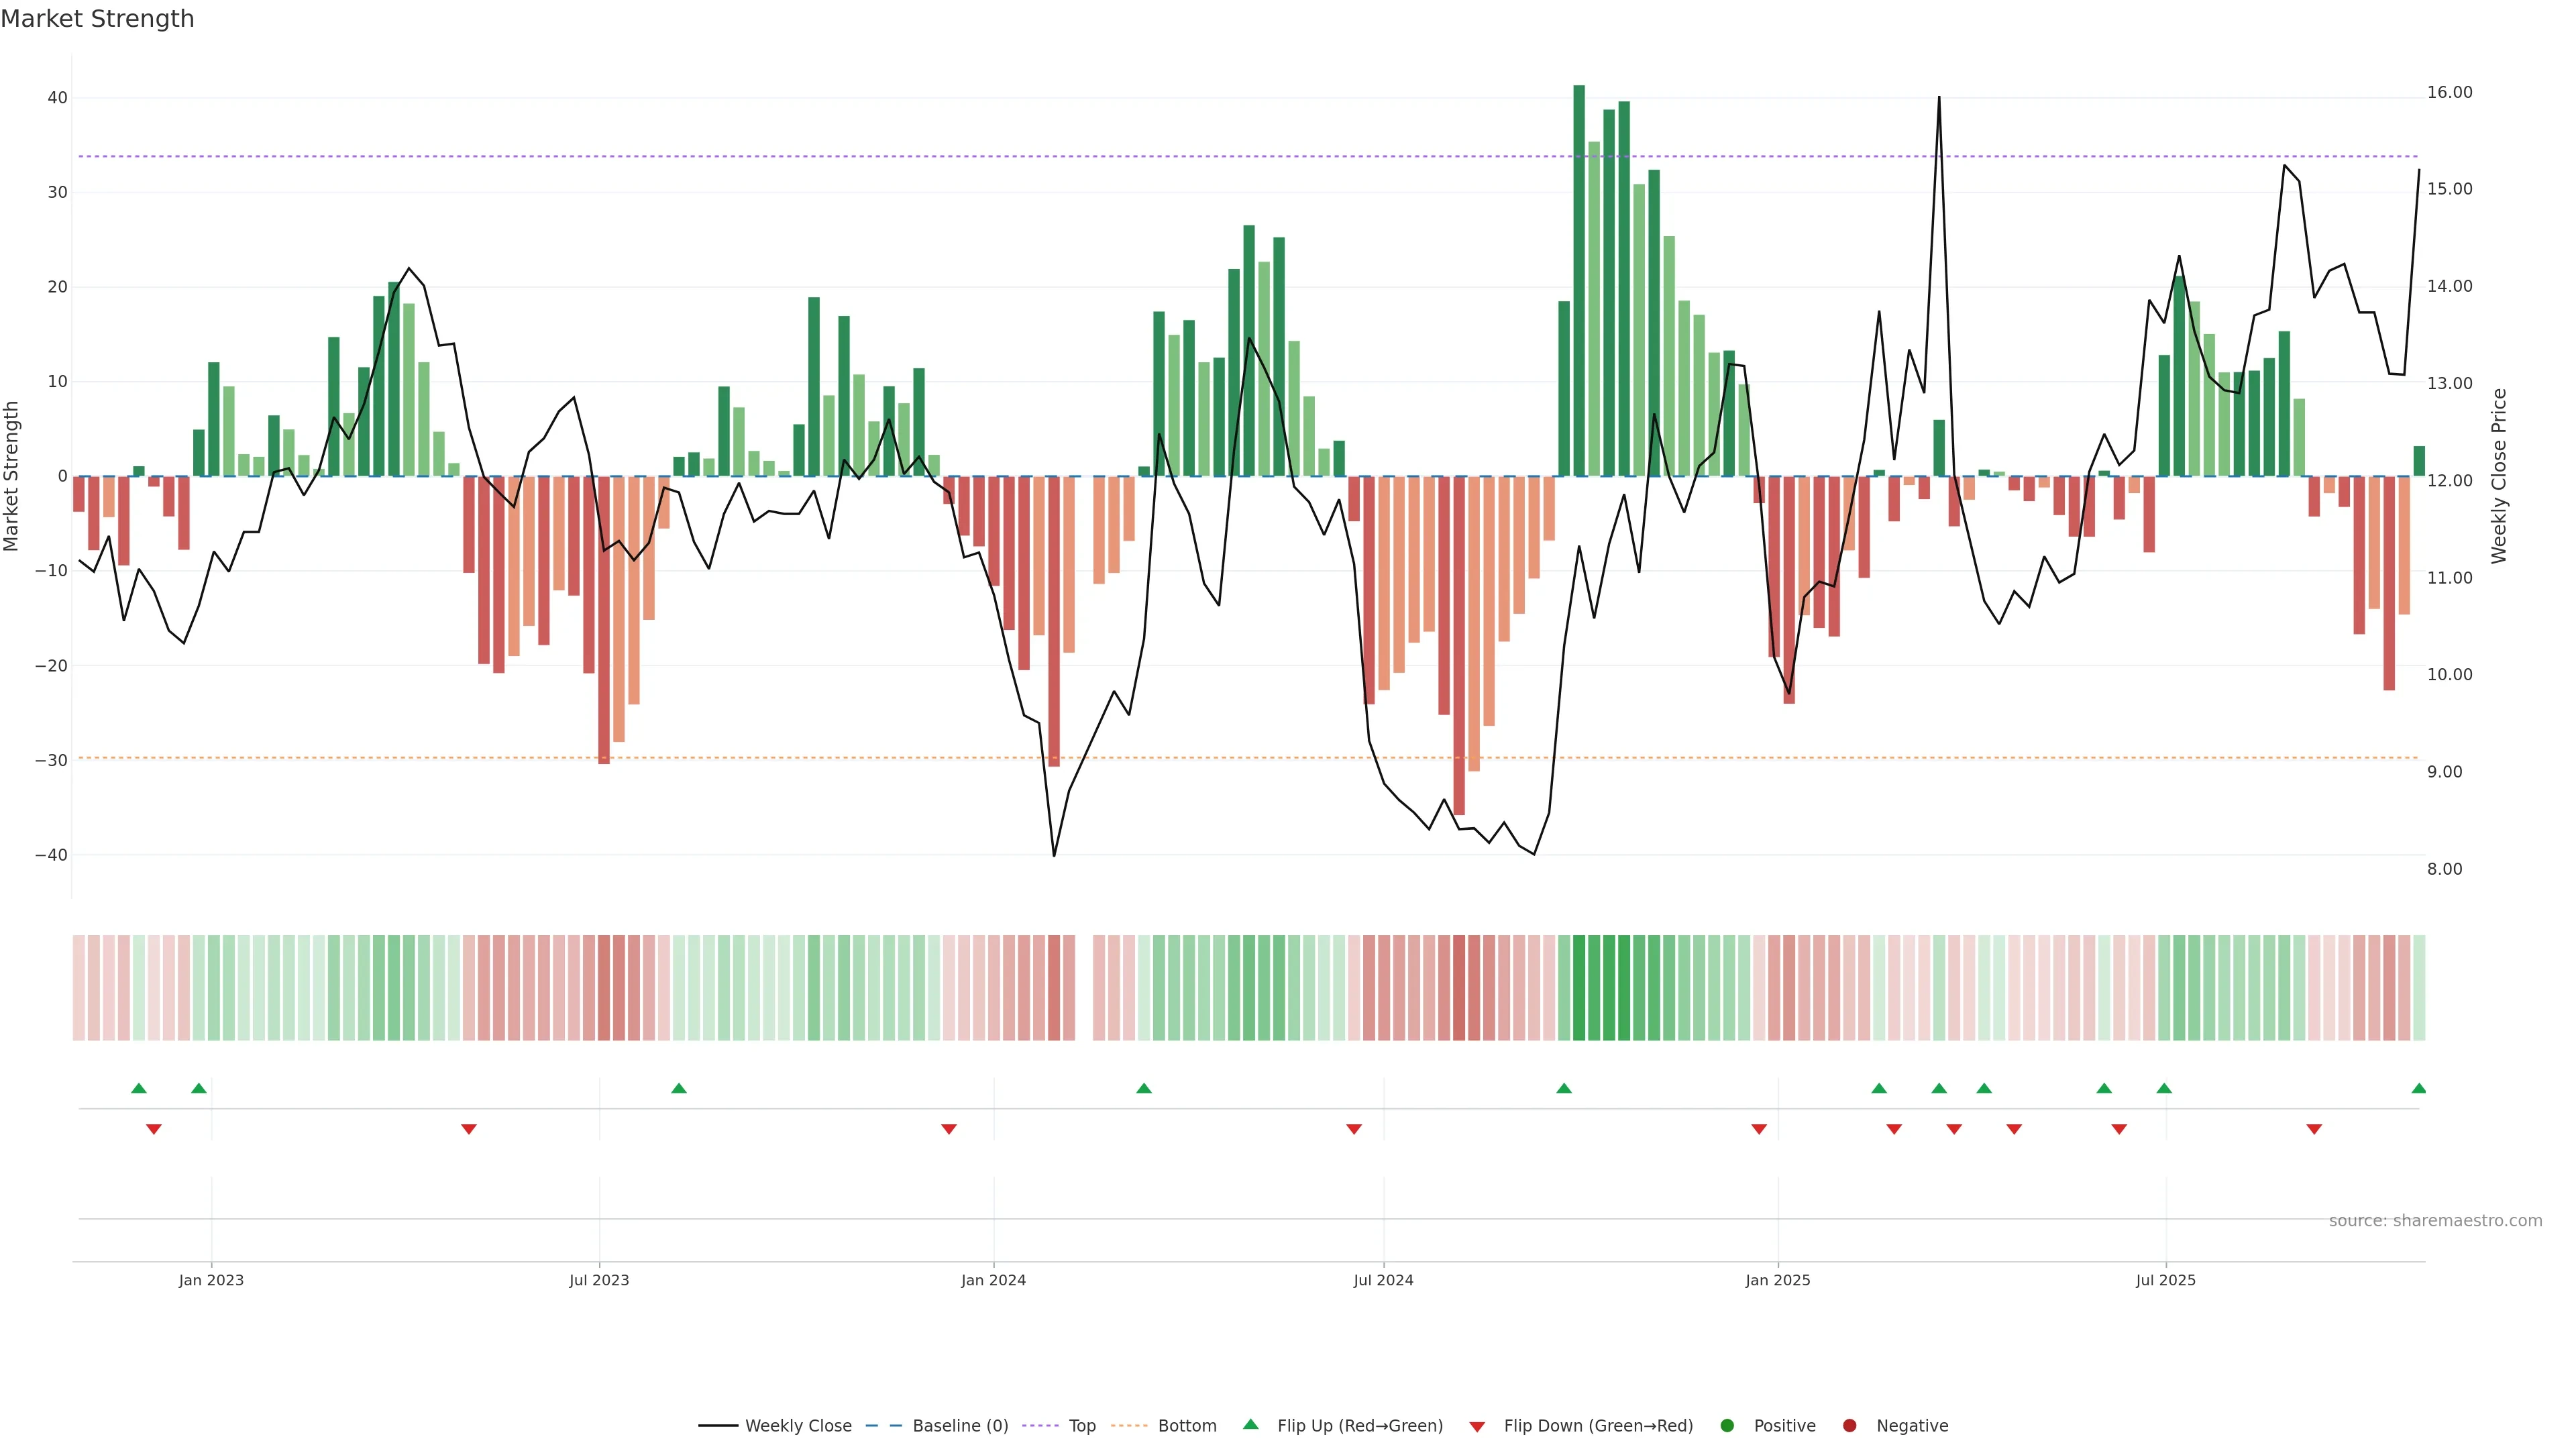Click the red Flip Down legend triangle
The image size is (2576, 1449).
point(1477,1427)
